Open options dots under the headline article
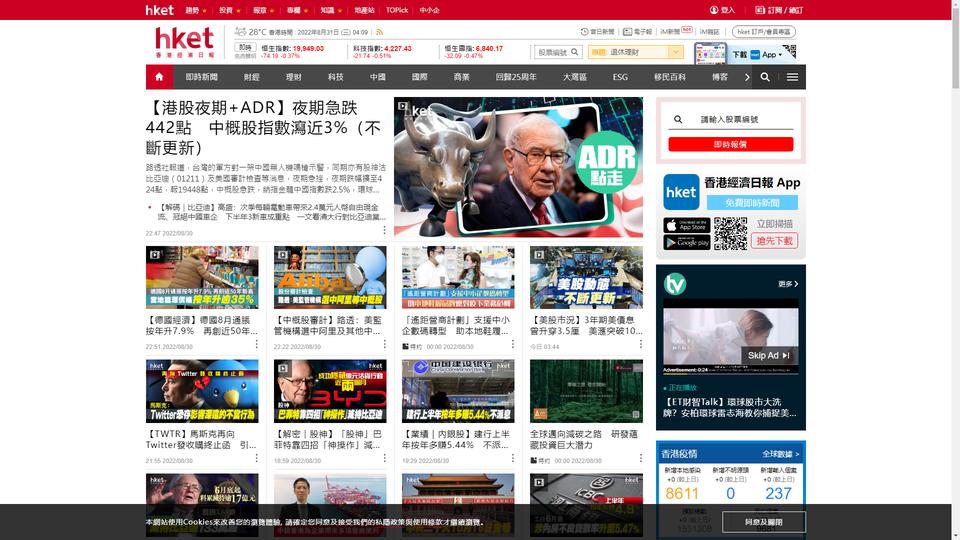This screenshot has height=540, width=960. click(384, 230)
